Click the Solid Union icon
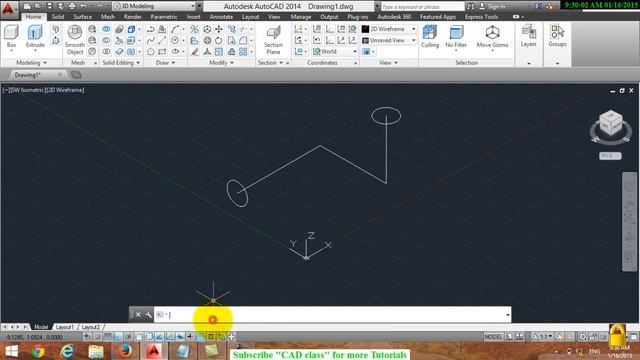 [x=106, y=29]
